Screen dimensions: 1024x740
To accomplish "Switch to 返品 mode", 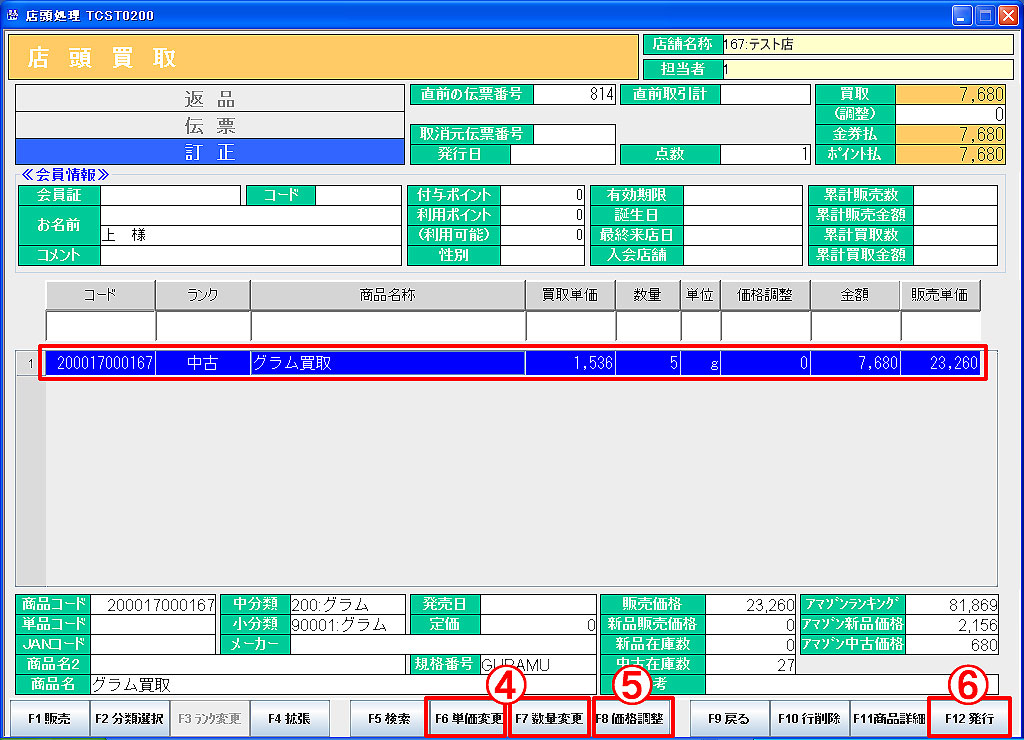I will [209, 99].
